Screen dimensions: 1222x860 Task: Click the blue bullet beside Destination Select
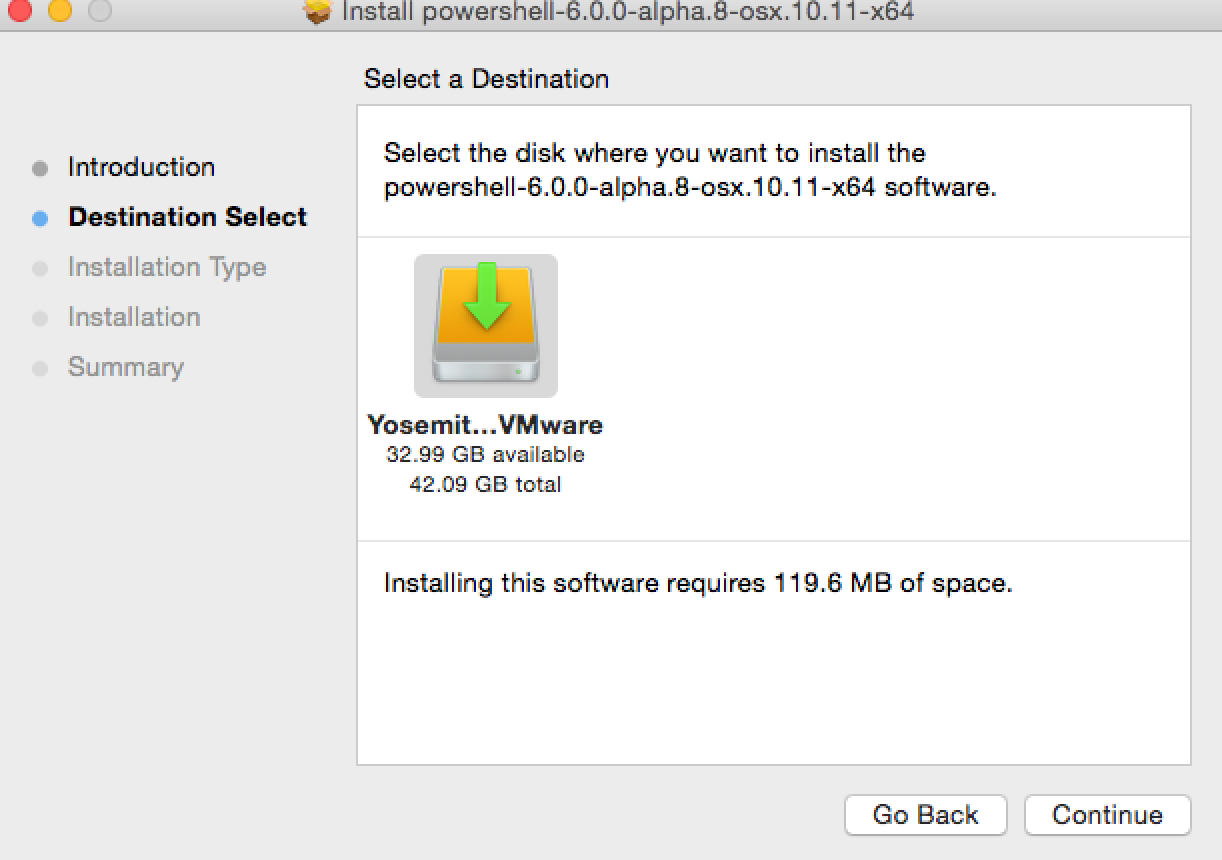click(x=40, y=218)
